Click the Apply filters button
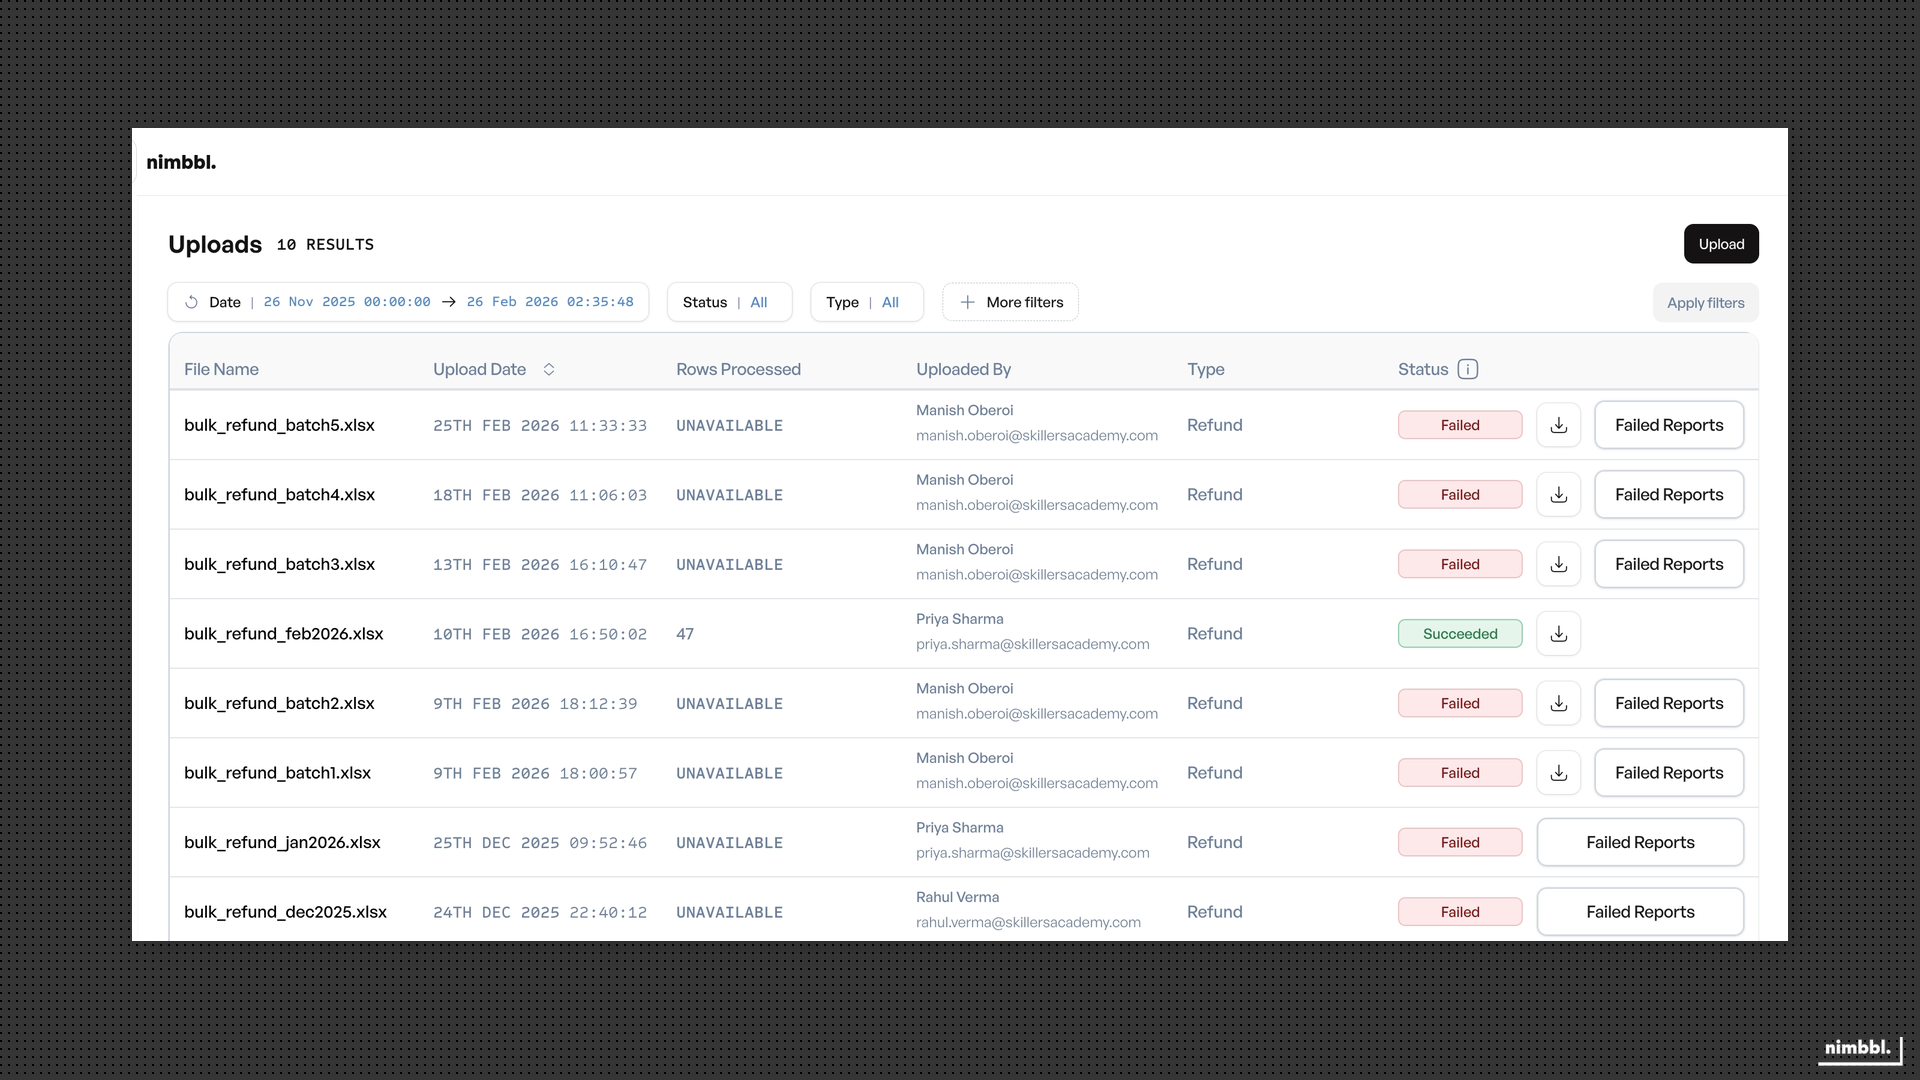The height and width of the screenshot is (1080, 1920). [x=1705, y=303]
